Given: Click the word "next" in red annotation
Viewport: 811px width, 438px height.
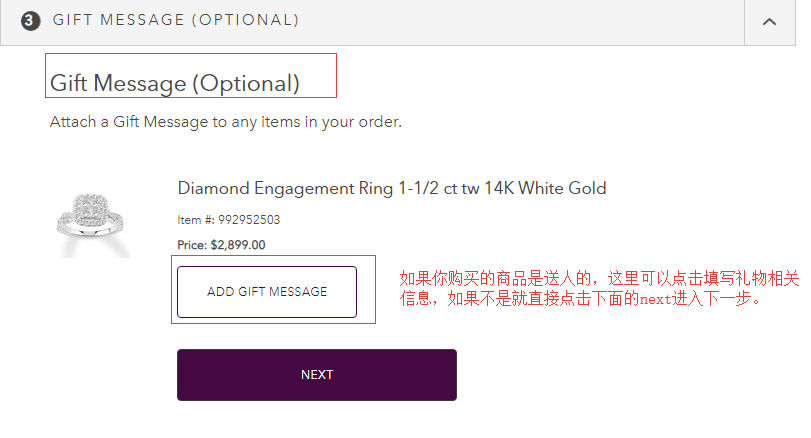Looking at the screenshot, I should (x=652, y=298).
